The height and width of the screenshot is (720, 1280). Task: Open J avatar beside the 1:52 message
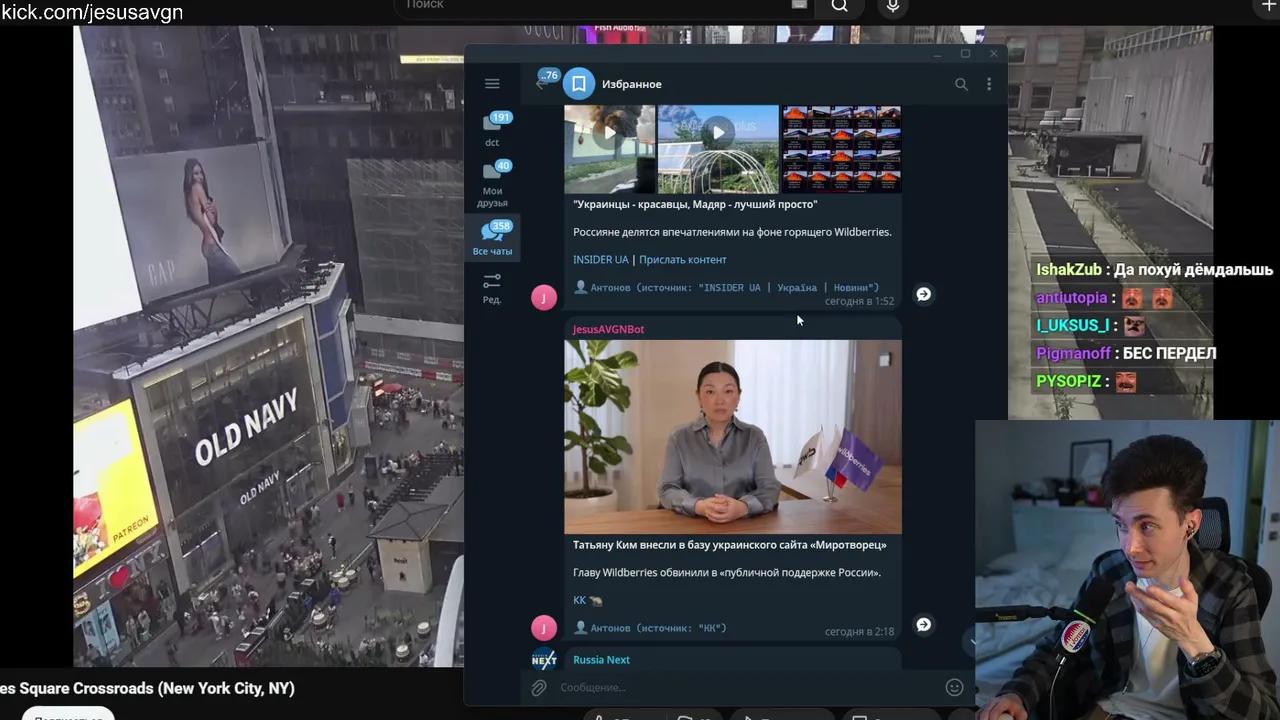544,297
